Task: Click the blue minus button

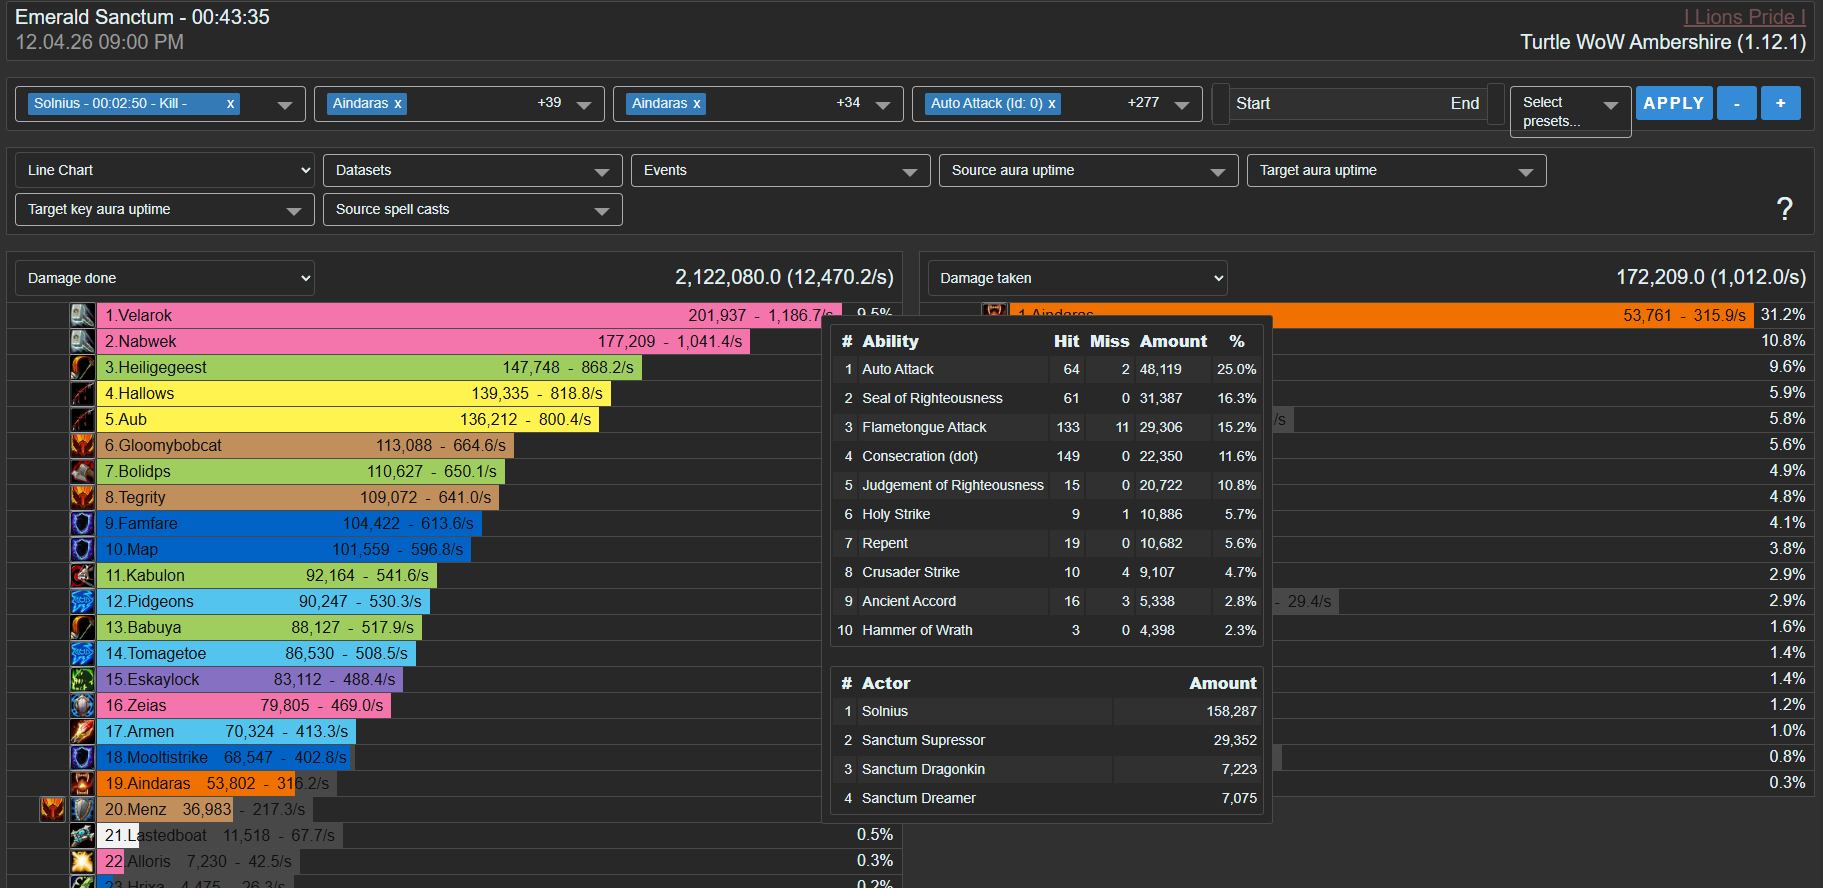Action: pos(1736,103)
